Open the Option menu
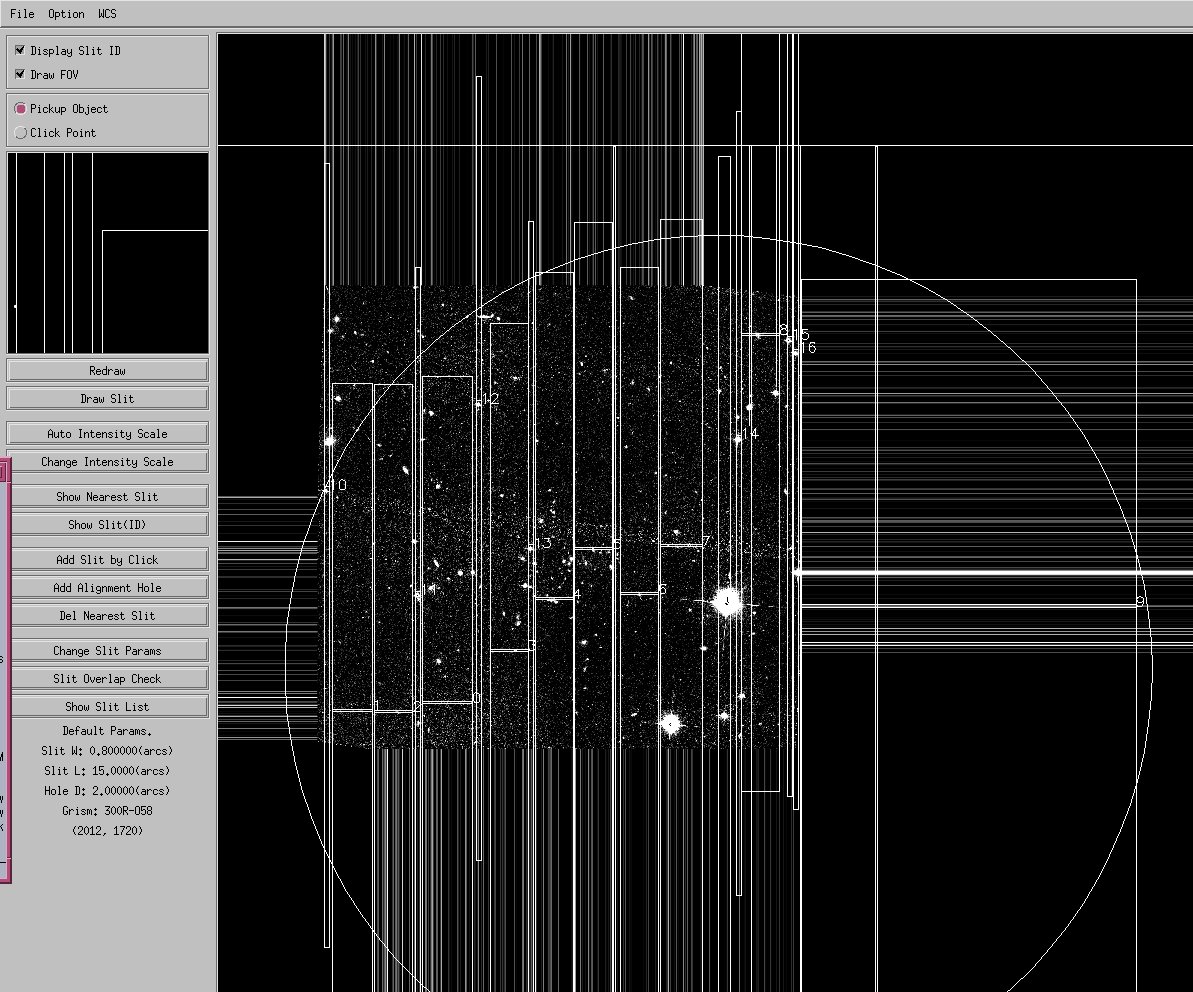This screenshot has height=992, width=1193. click(x=66, y=14)
